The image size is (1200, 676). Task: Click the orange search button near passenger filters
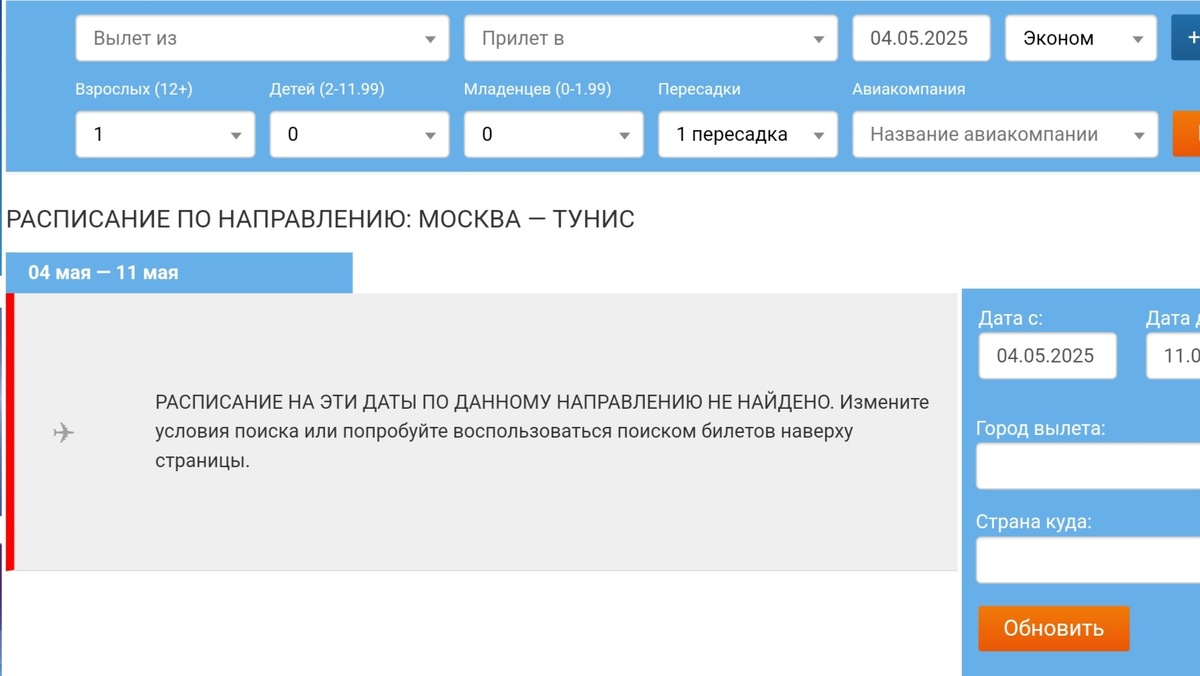(x=1188, y=134)
